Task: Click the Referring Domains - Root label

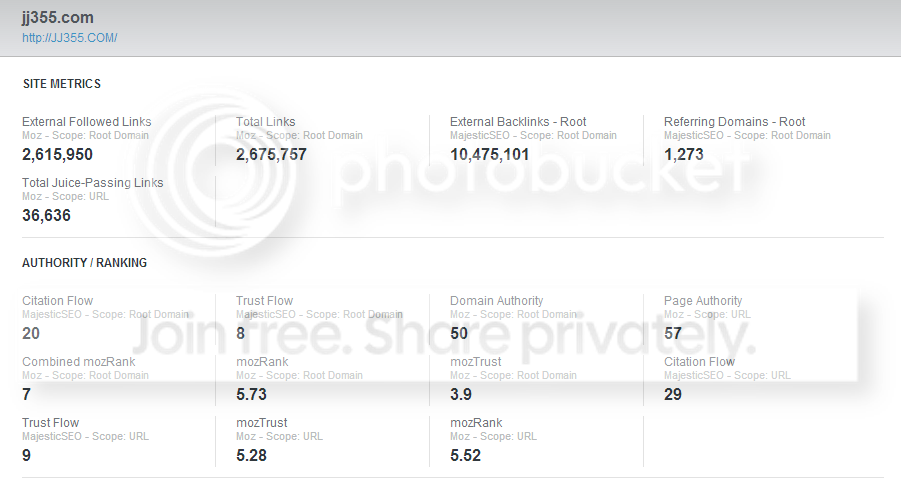Action: click(734, 122)
